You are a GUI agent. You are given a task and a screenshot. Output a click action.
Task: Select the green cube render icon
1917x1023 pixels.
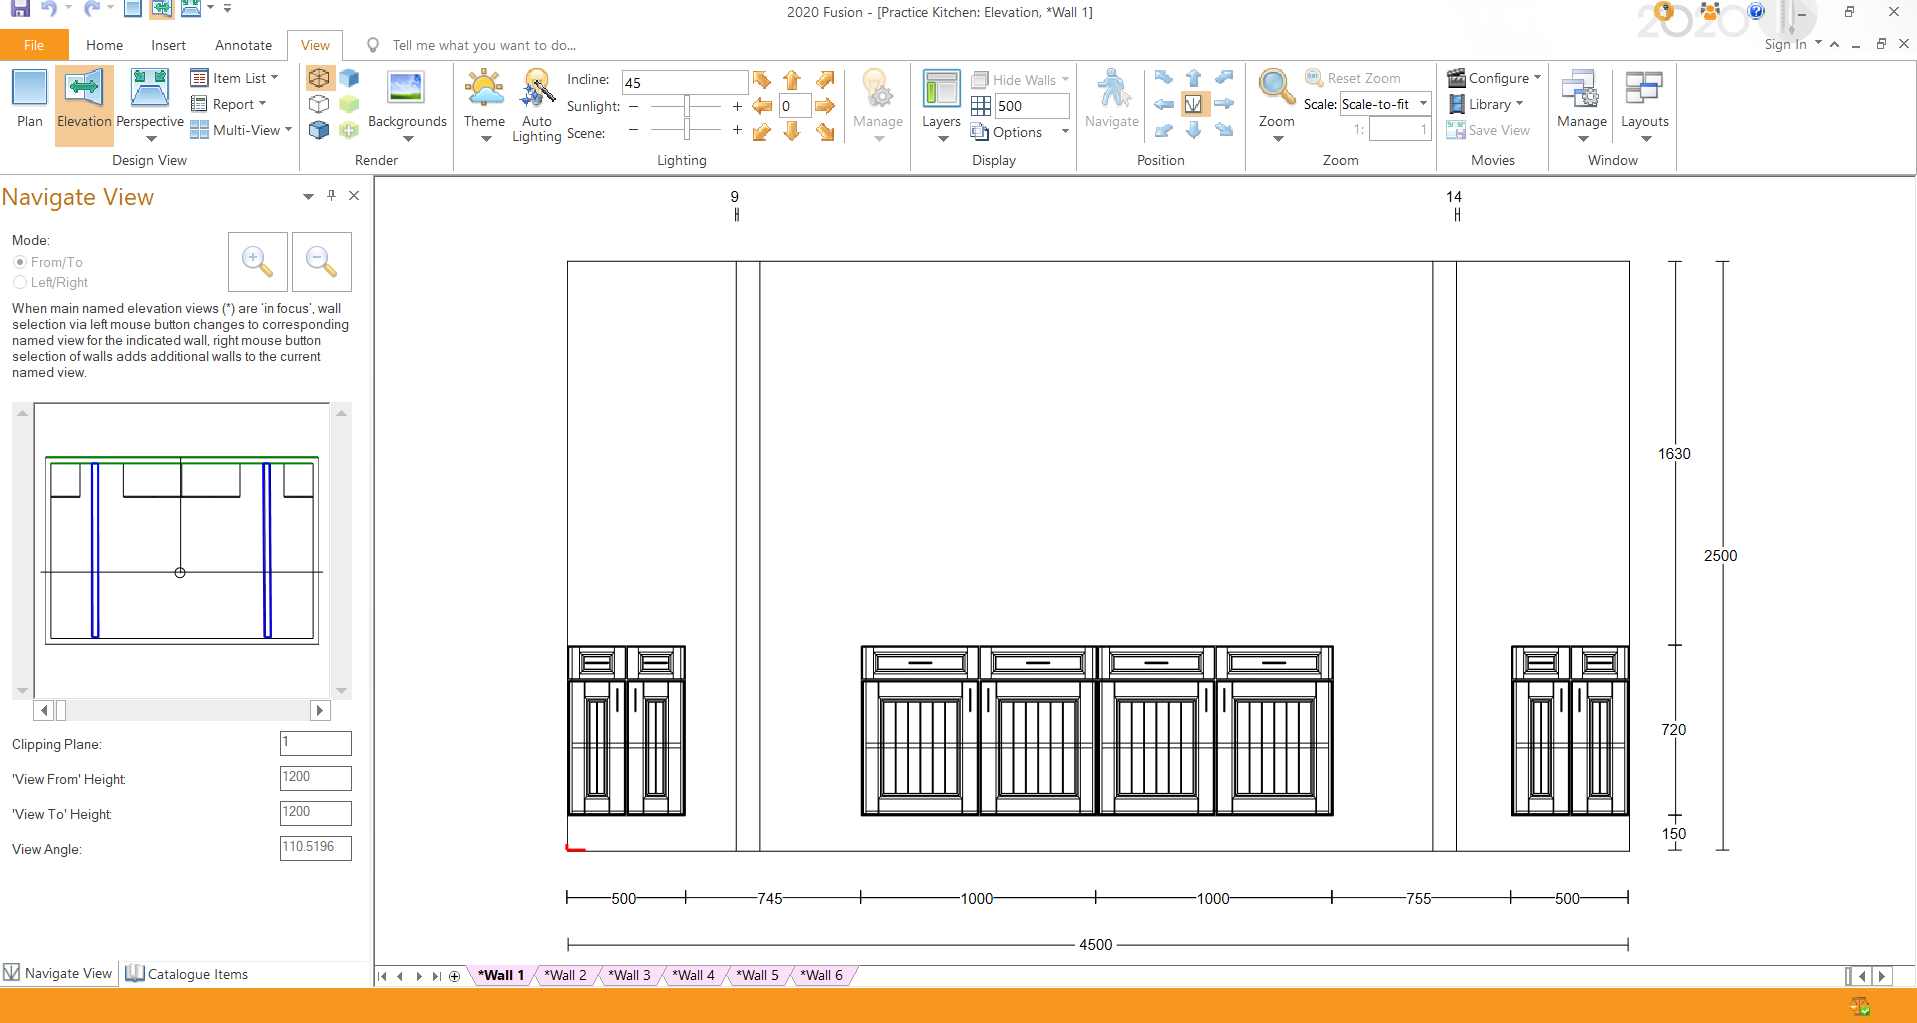[349, 104]
